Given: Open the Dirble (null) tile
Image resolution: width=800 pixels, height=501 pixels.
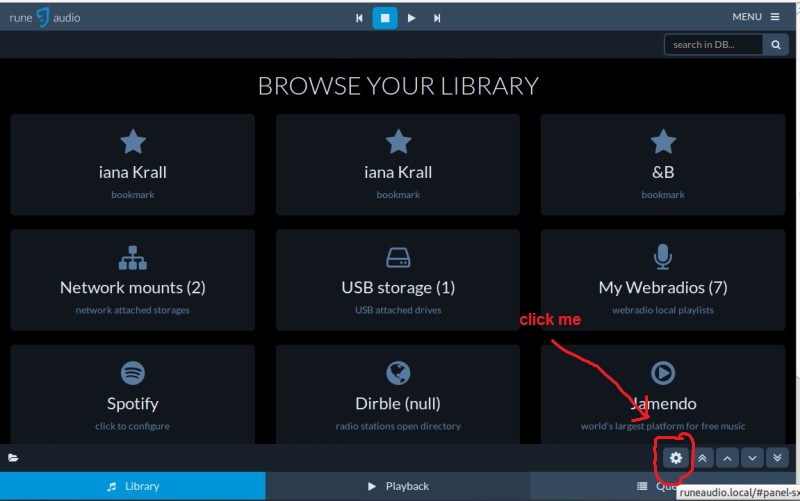Looking at the screenshot, I should pyautogui.click(x=398, y=394).
